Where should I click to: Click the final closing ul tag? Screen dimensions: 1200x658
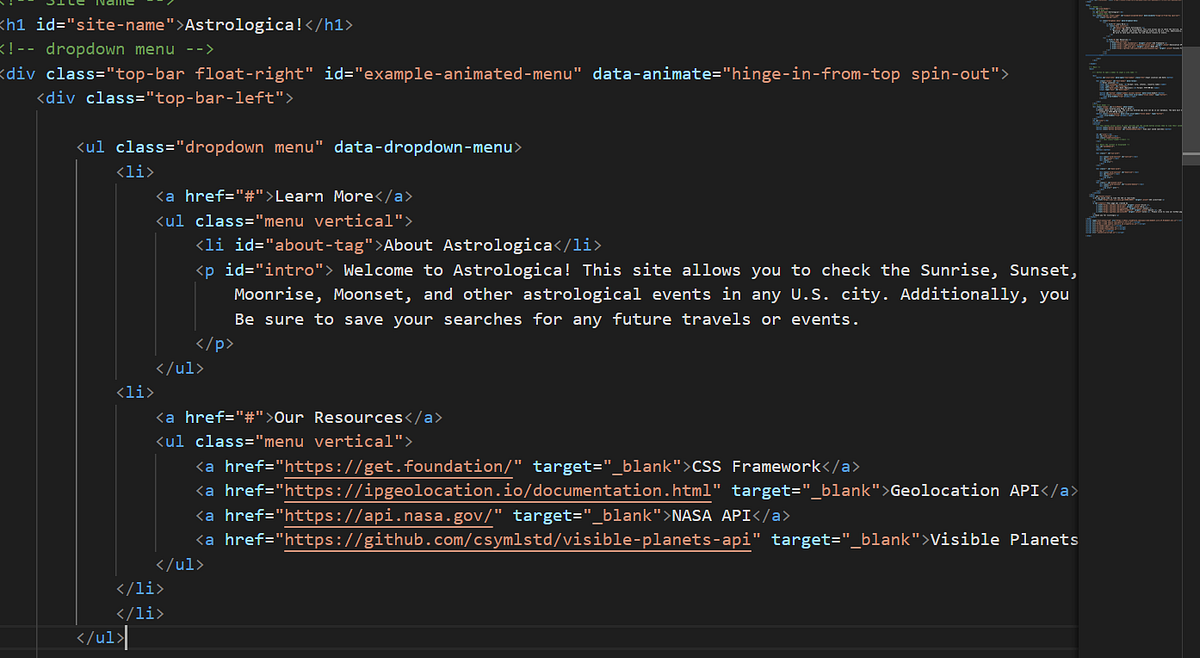coord(97,637)
